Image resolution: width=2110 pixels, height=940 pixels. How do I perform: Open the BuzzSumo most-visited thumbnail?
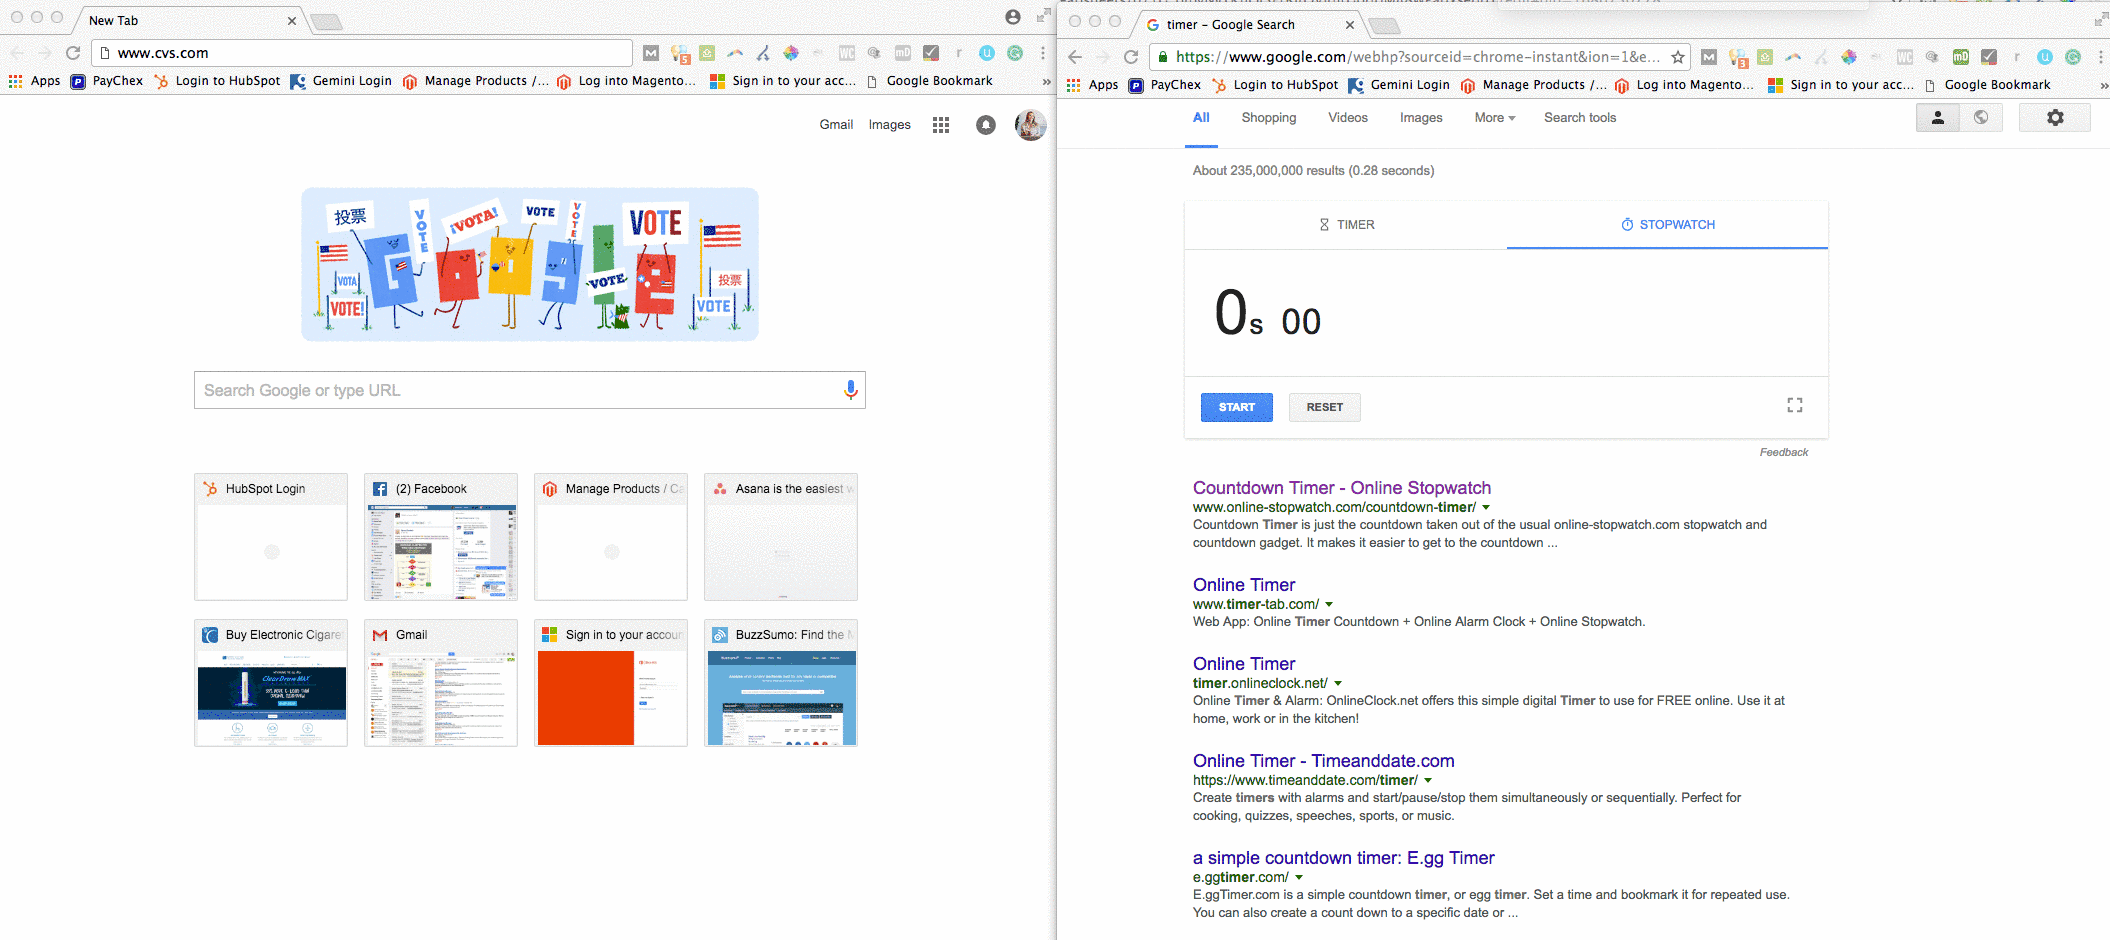[781, 683]
